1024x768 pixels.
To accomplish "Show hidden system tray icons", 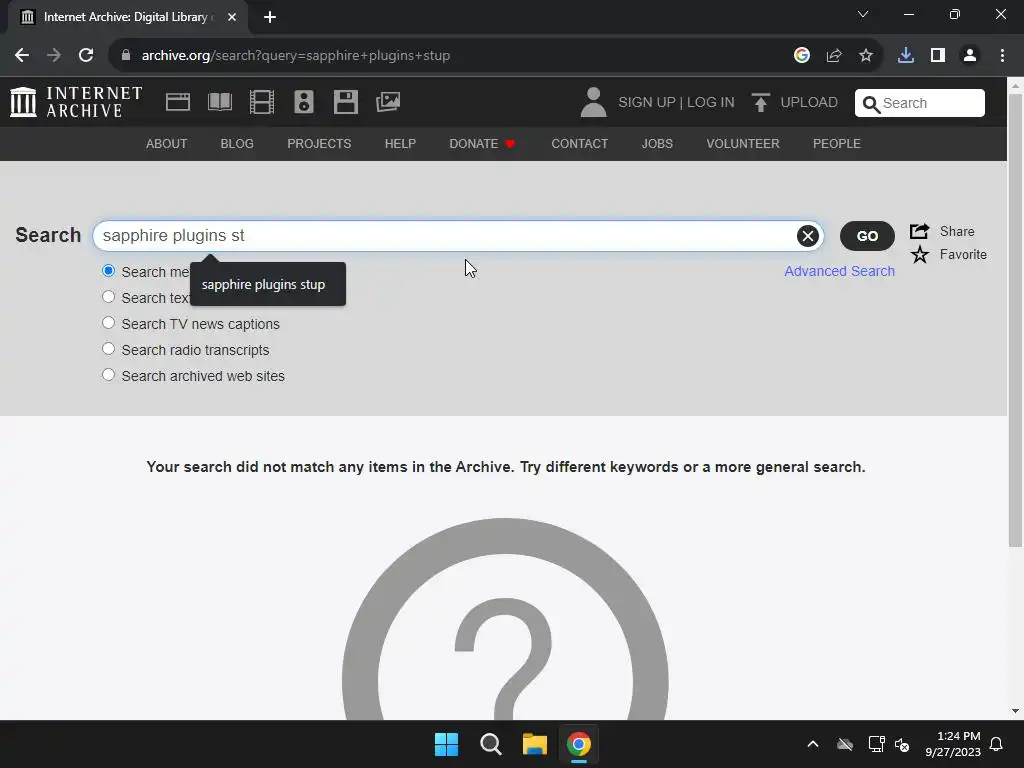I will (x=813, y=744).
